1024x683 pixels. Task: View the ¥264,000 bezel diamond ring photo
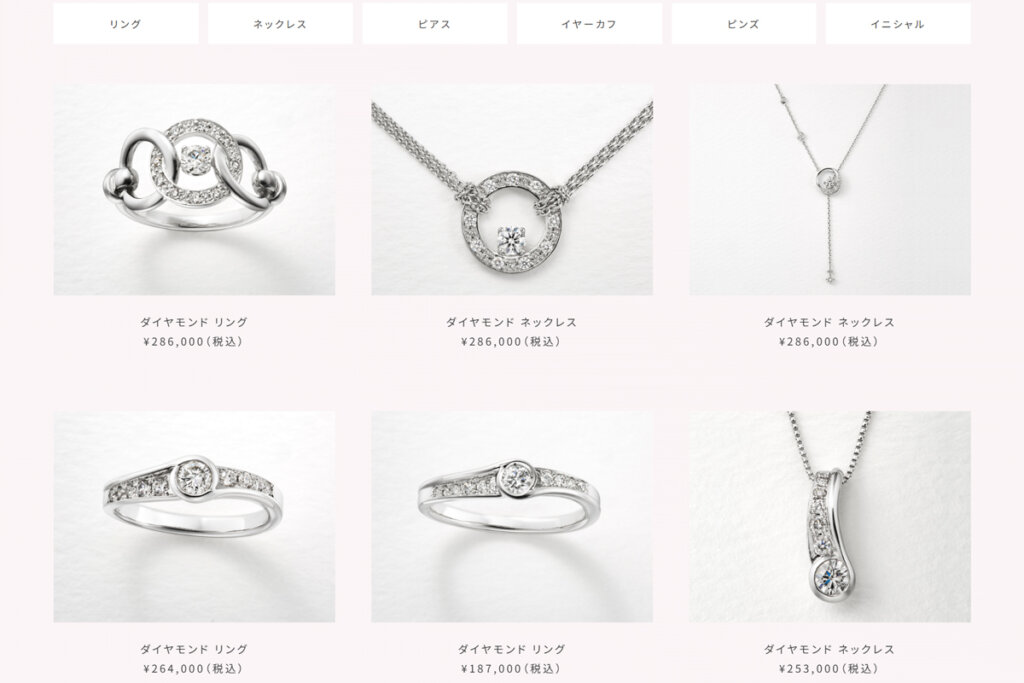pyautogui.click(x=194, y=516)
